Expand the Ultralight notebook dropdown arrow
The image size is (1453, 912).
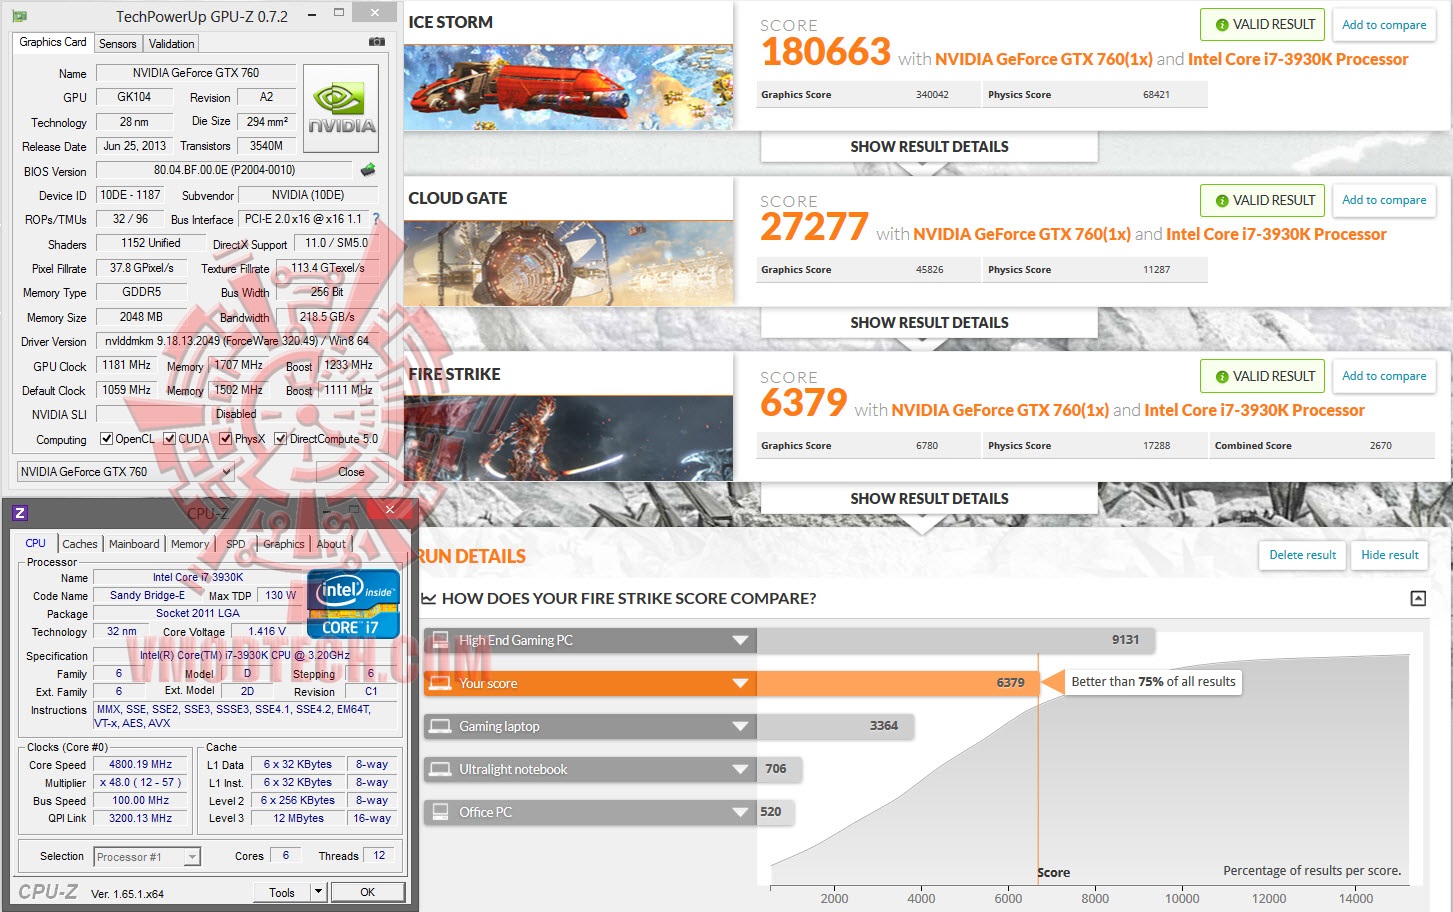[741, 769]
